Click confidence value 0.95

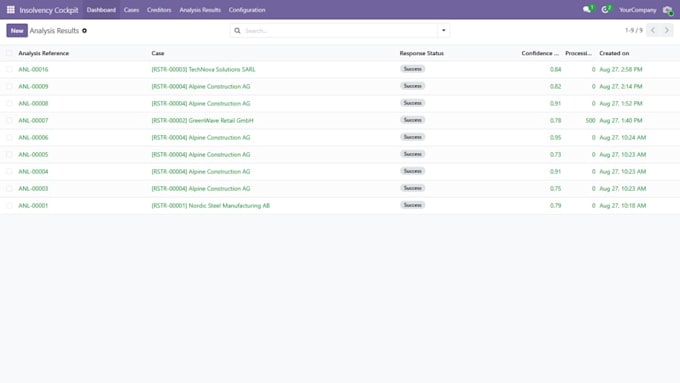(x=556, y=137)
